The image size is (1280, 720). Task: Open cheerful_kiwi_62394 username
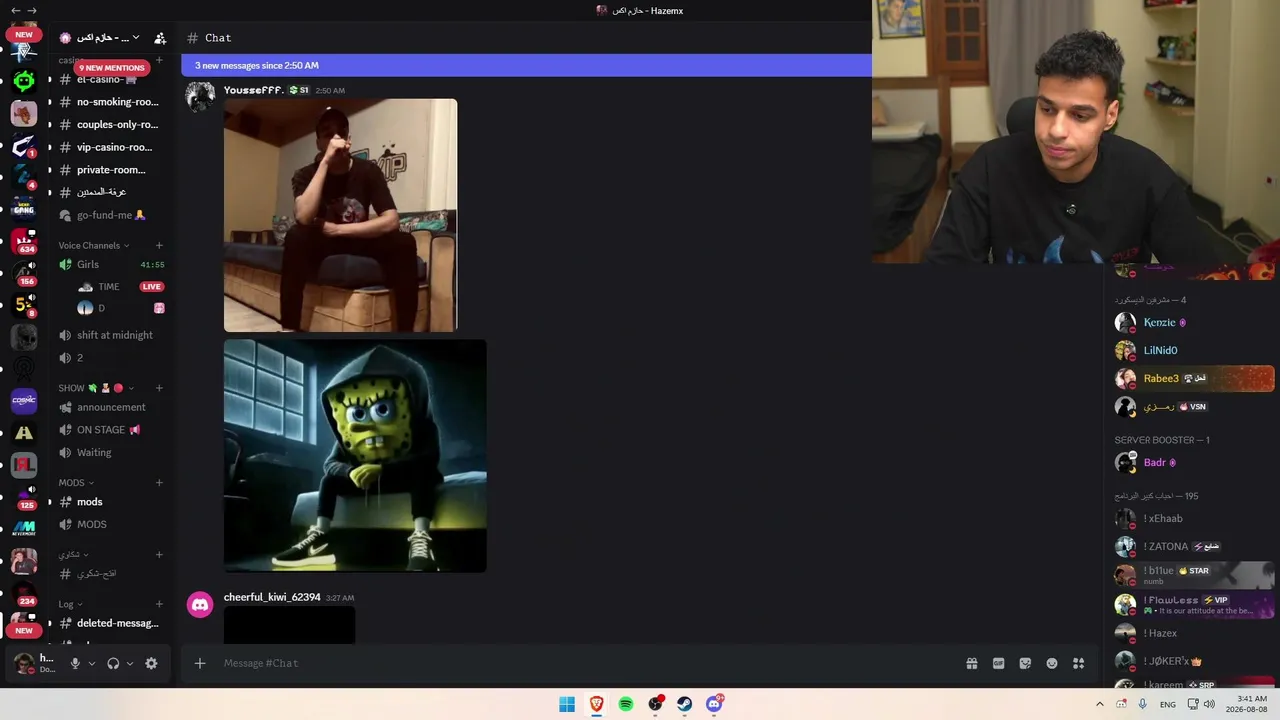tap(272, 597)
